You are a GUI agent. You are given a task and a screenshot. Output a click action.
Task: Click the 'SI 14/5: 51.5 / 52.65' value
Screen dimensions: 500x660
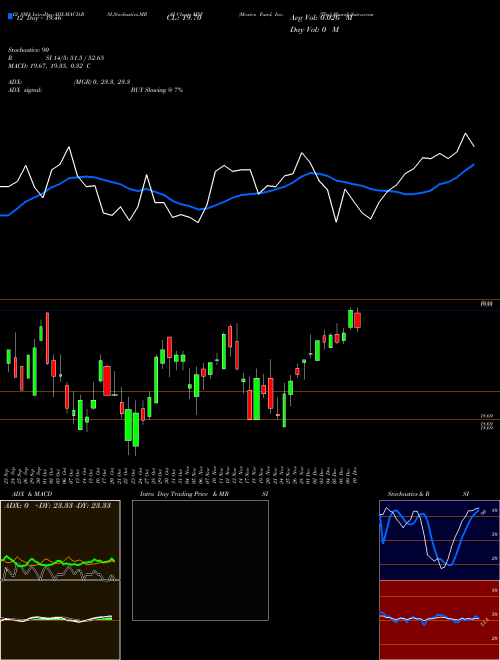click(75, 58)
